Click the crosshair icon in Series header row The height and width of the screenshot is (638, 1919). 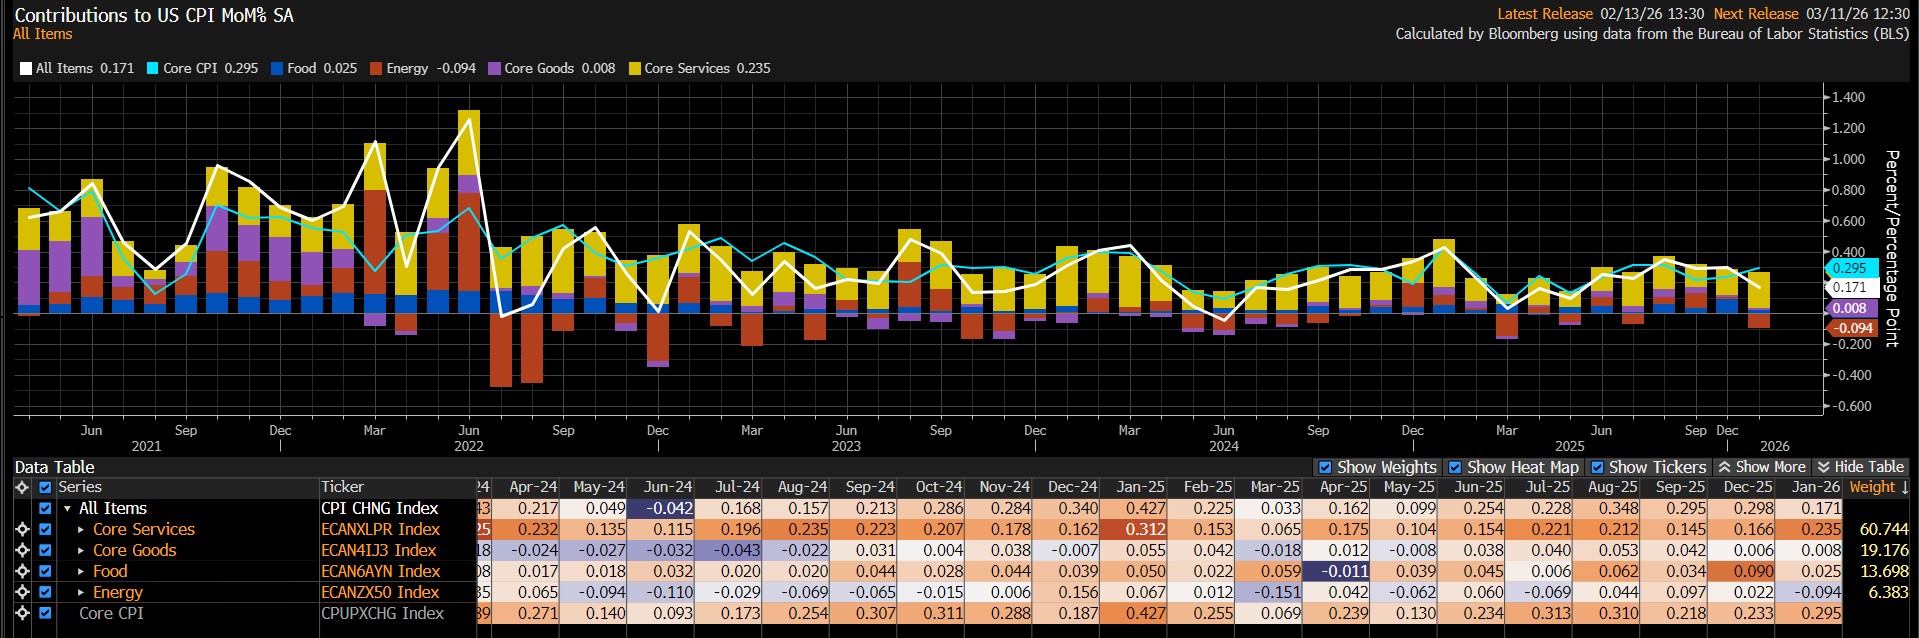(22, 487)
